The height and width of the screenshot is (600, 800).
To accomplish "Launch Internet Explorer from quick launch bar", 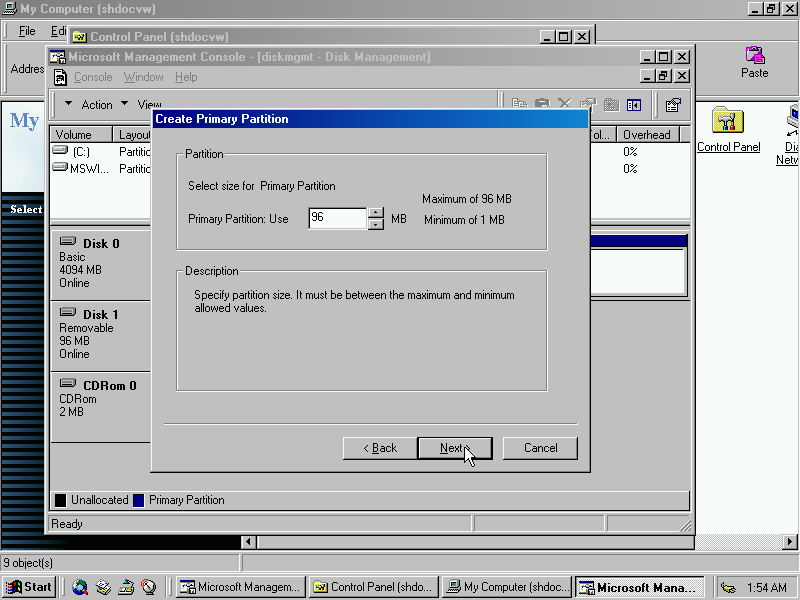I will 80,588.
